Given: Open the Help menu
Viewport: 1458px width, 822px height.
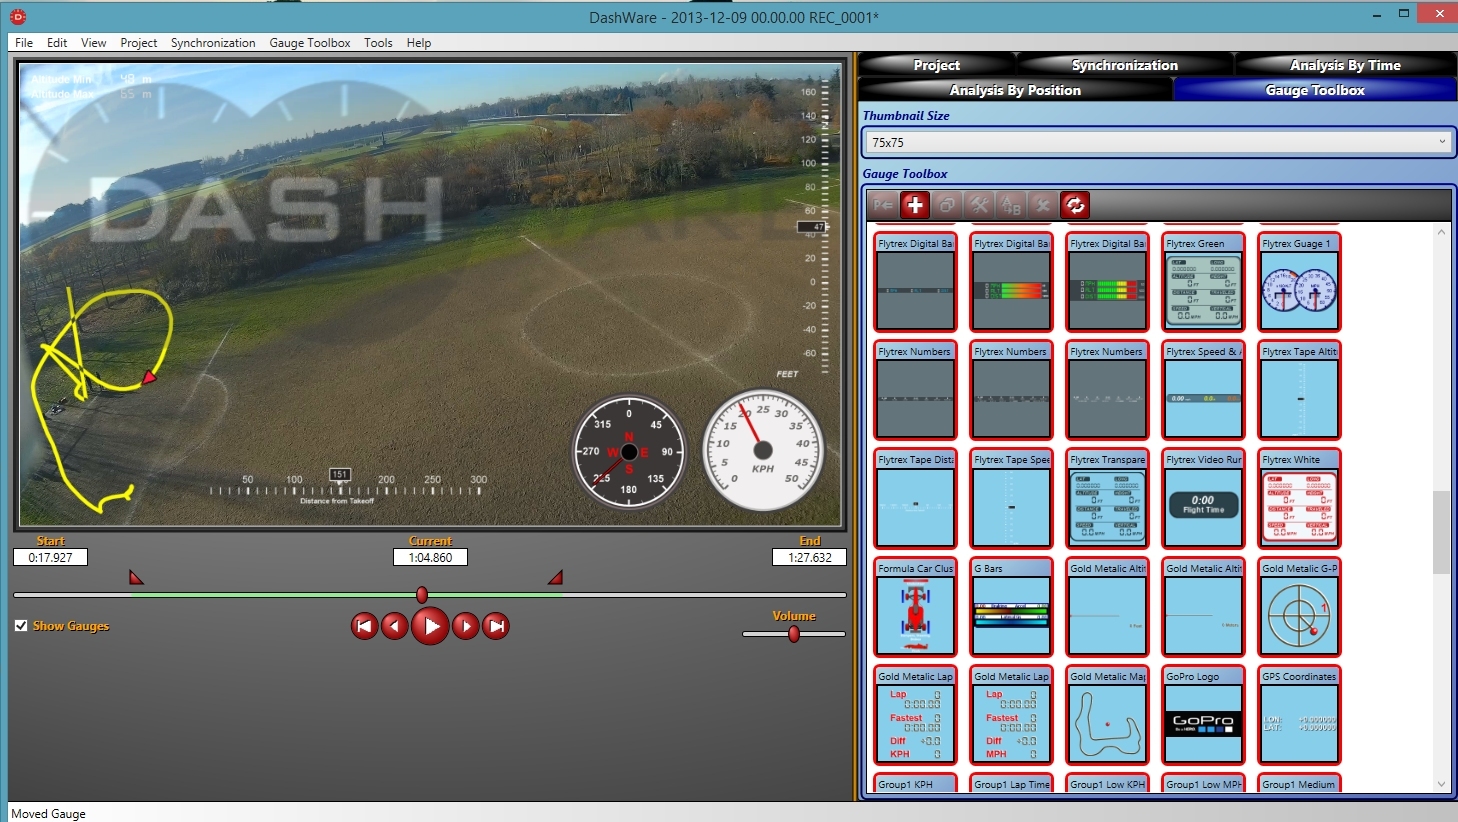Looking at the screenshot, I should (x=419, y=43).
